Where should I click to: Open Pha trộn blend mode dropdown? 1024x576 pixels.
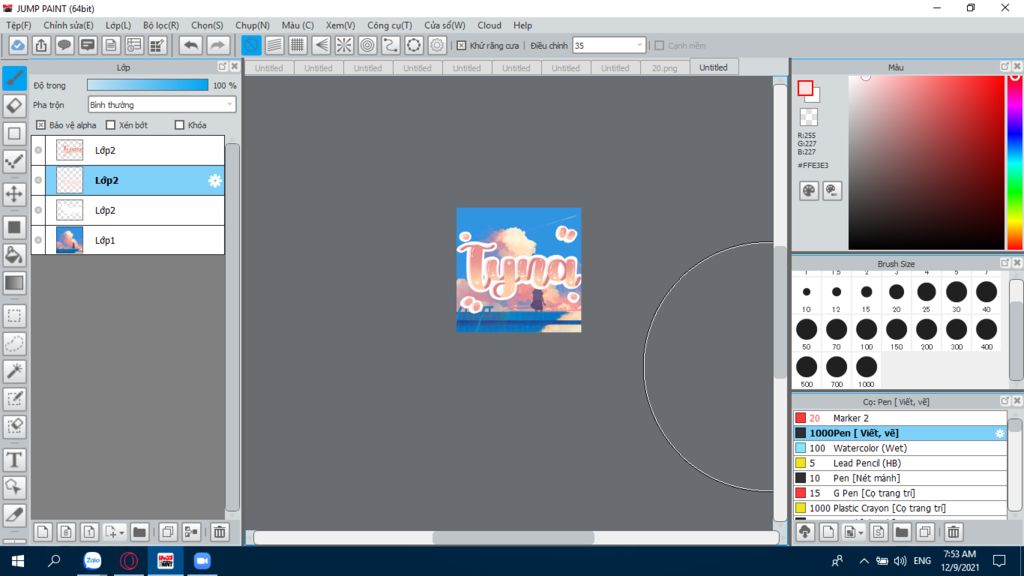point(161,104)
